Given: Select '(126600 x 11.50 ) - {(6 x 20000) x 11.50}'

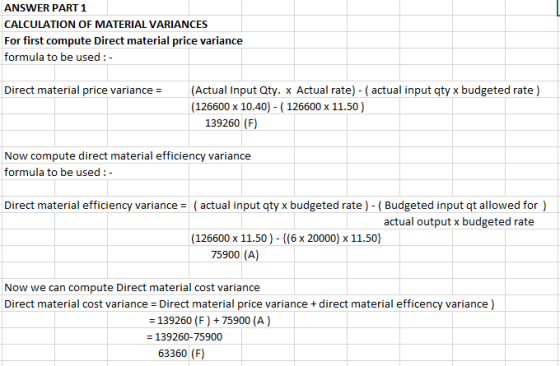Looking at the screenshot, I should click(286, 238).
